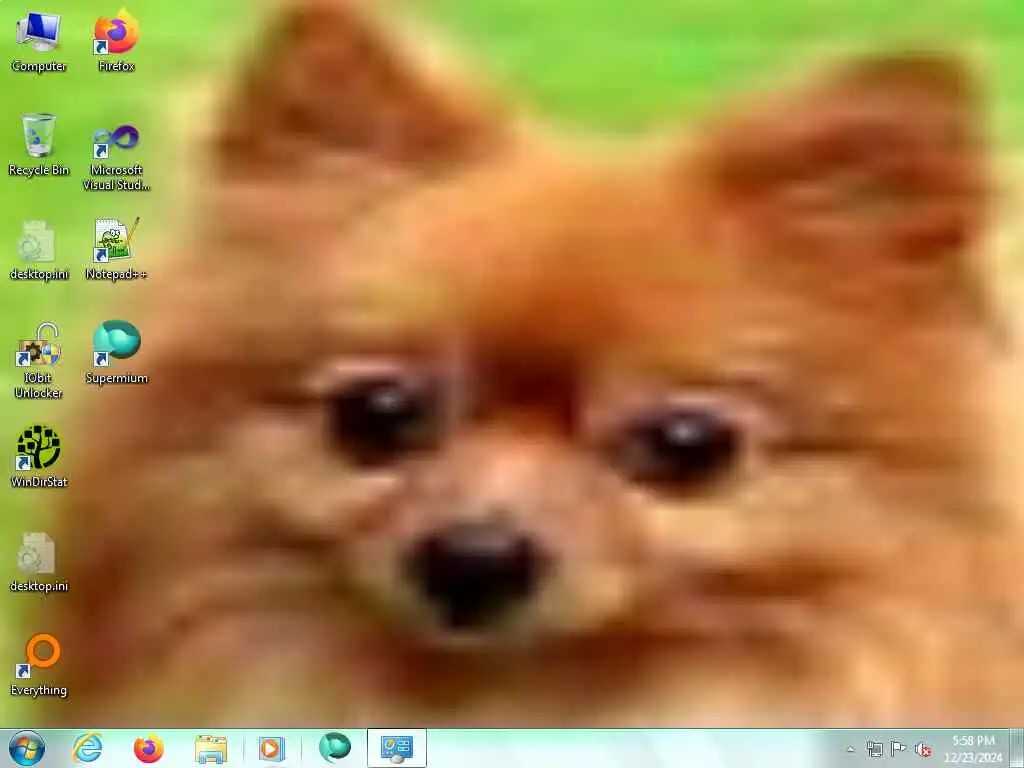Screen dimensions: 1024x768
Task: Switch to the active Control Panel taskbar item
Action: click(396, 748)
